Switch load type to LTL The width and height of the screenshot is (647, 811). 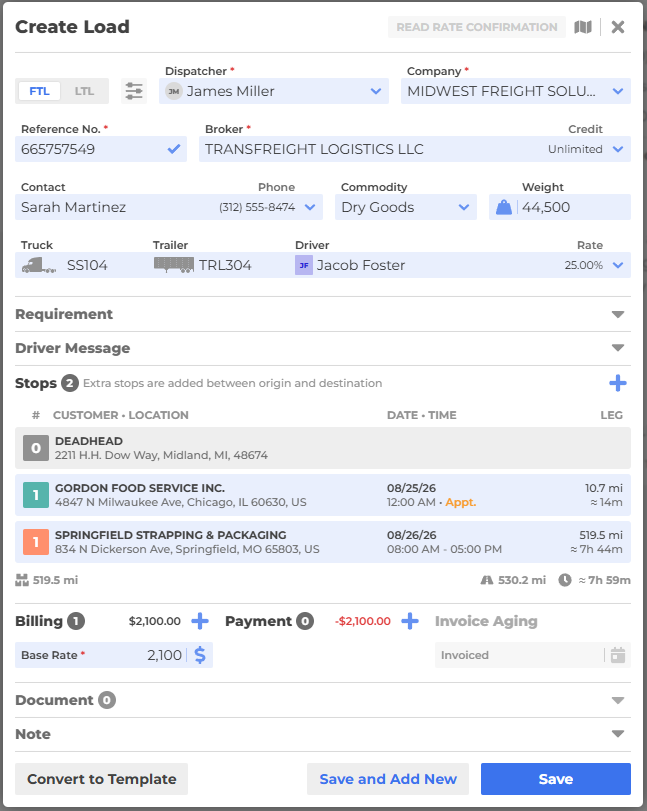pos(84,92)
